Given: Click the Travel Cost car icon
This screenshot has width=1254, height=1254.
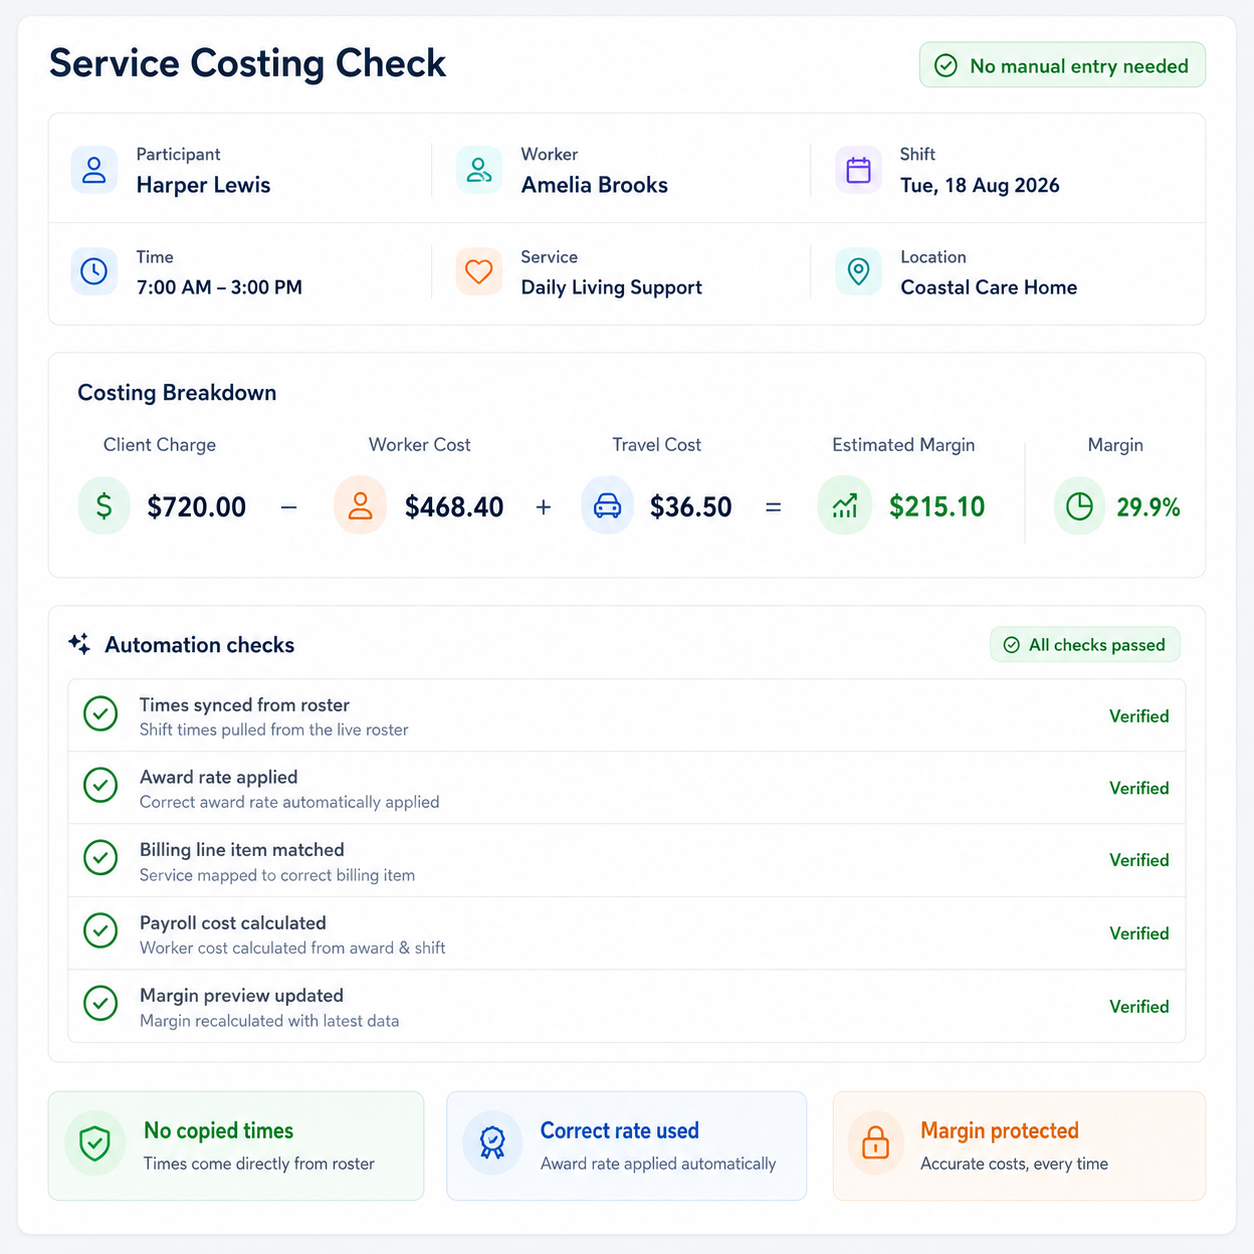Looking at the screenshot, I should [x=607, y=506].
